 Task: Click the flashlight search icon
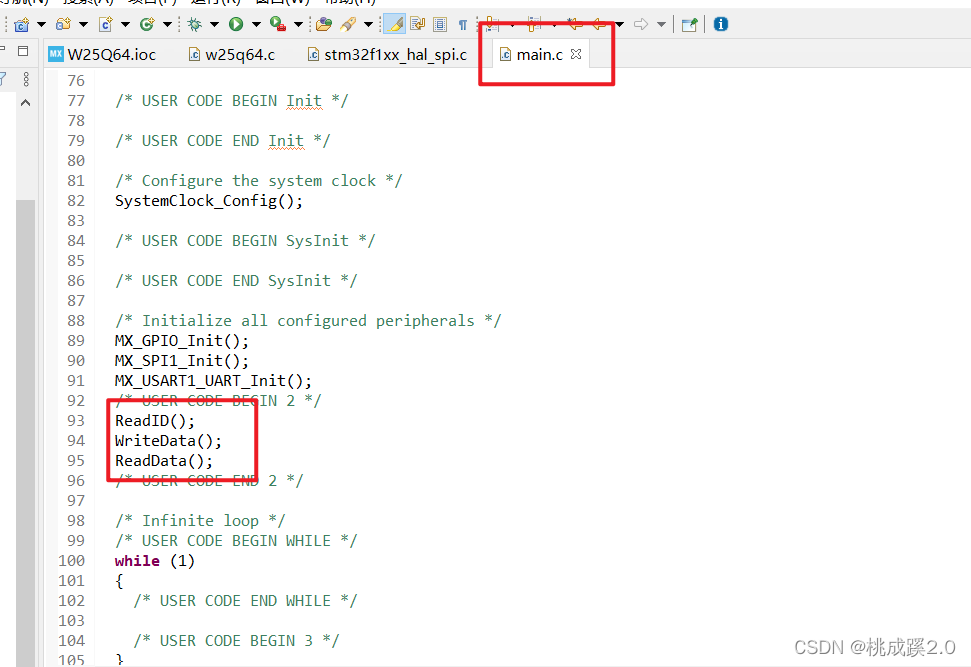click(x=348, y=25)
